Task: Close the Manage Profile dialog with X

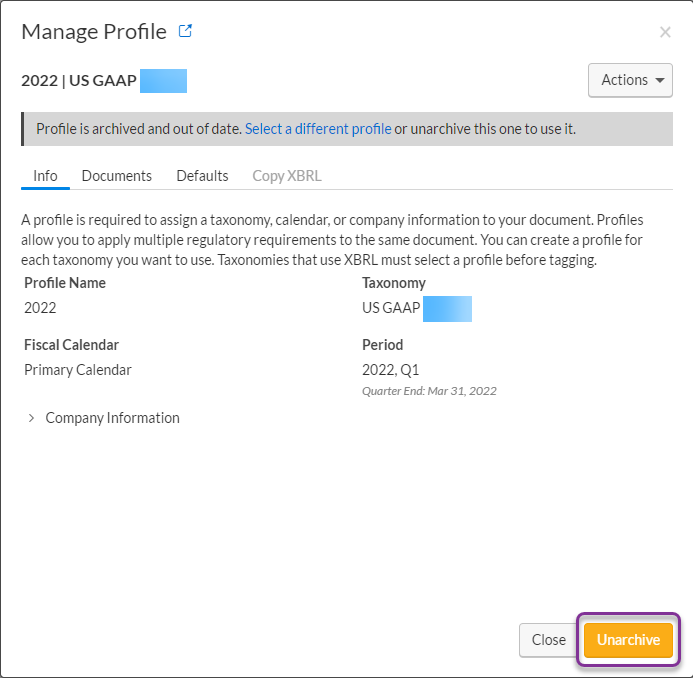Action: coord(665,32)
